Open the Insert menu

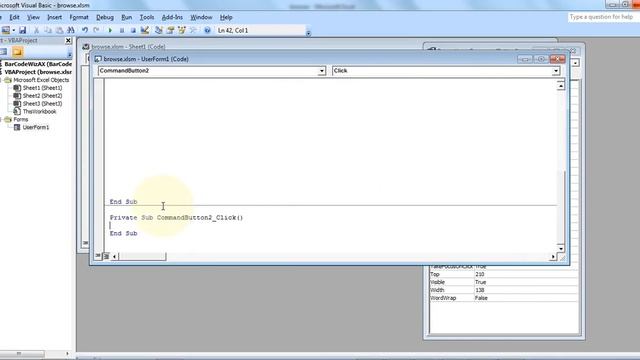[54, 17]
